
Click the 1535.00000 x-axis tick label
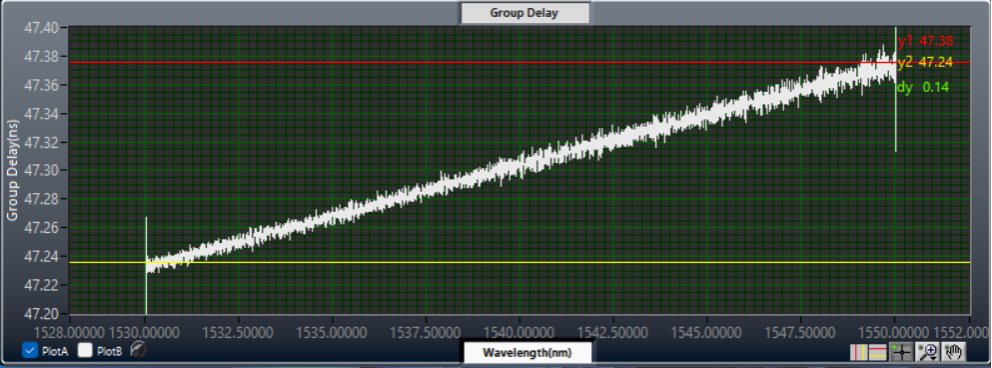tap(332, 332)
